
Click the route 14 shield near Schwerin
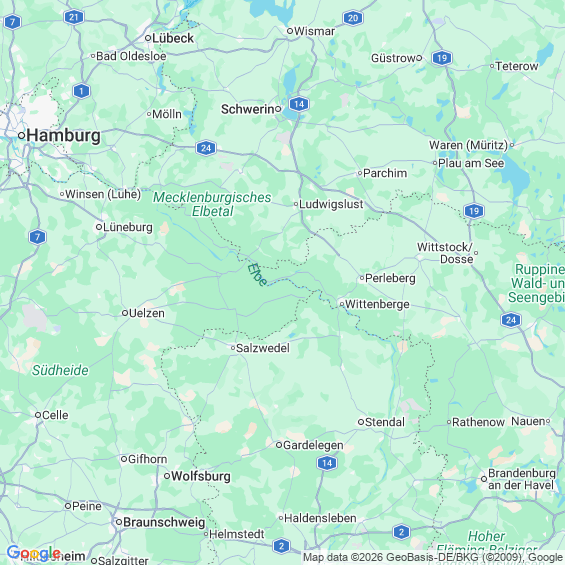[299, 104]
